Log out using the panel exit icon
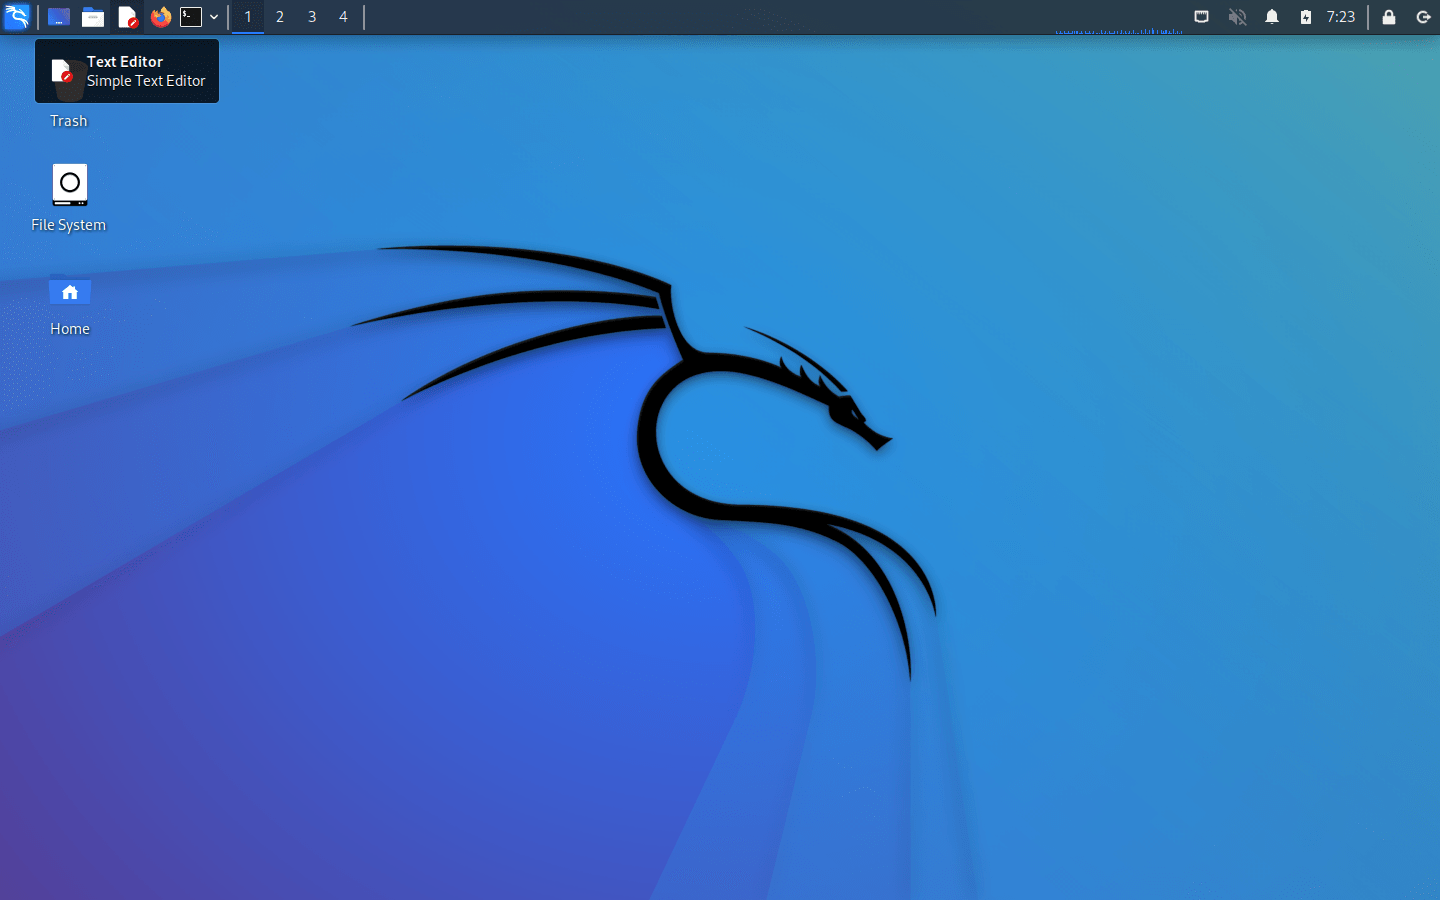Screen dimensions: 1440x900 (x=1424, y=17)
